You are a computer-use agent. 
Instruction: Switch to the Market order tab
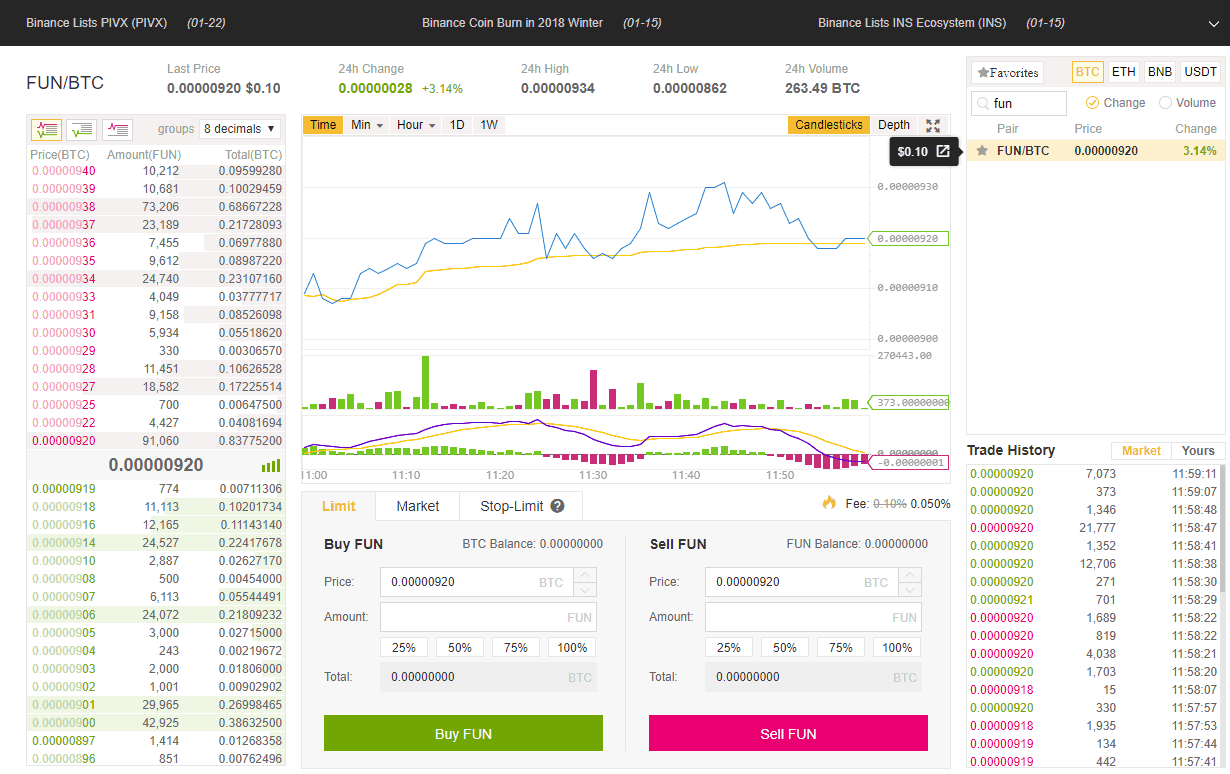point(418,506)
